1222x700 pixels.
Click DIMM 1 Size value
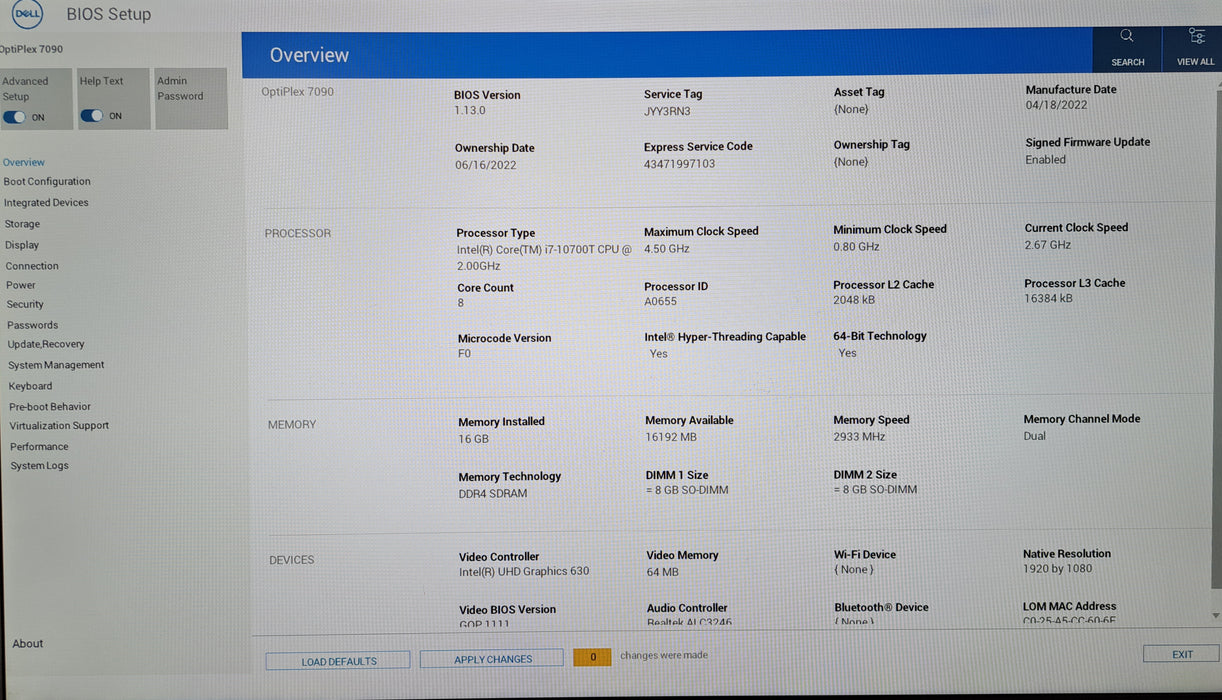(687, 490)
